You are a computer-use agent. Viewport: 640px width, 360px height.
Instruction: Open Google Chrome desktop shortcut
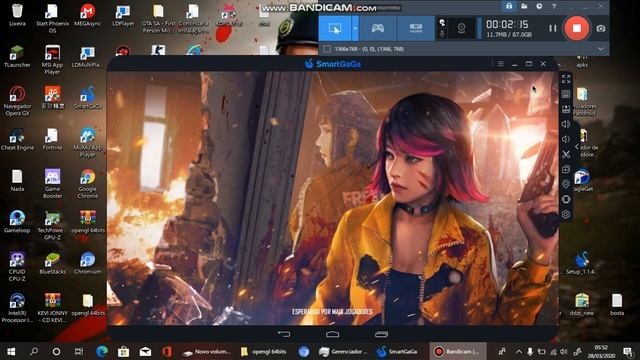click(x=87, y=184)
